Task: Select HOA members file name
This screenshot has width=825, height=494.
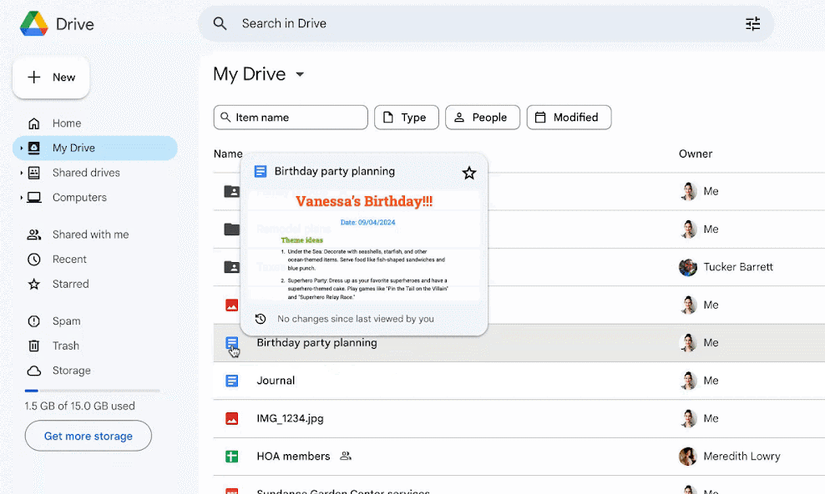Action: [x=294, y=457]
